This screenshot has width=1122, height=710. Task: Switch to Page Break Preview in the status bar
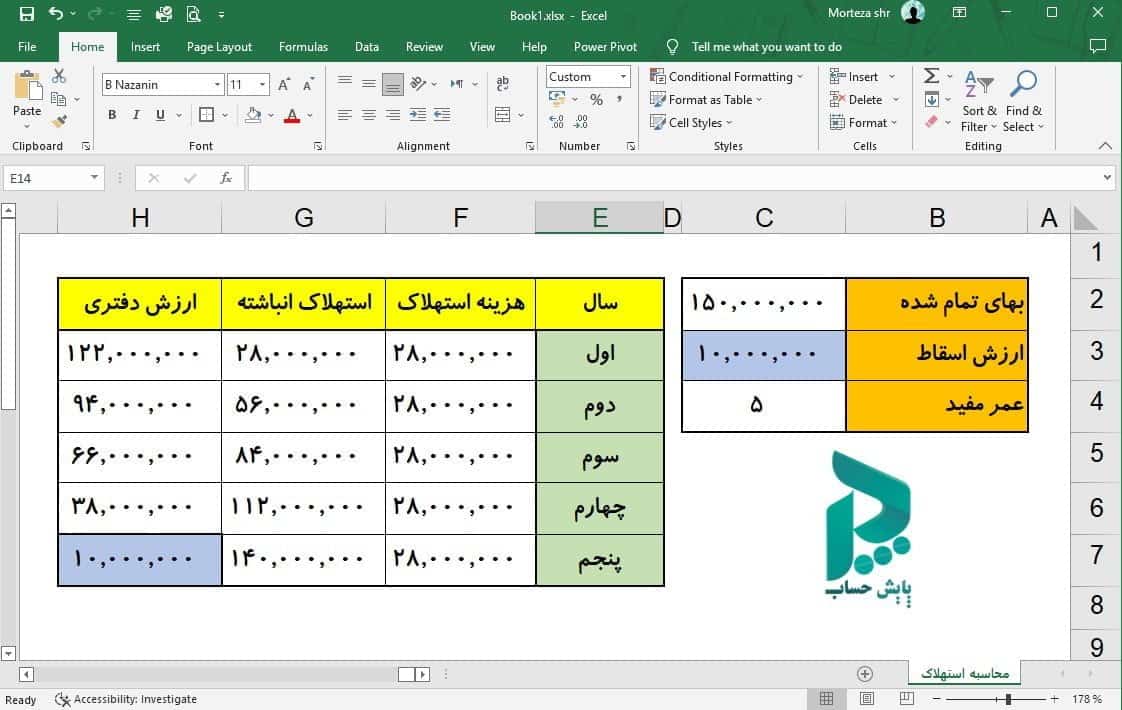coord(906,699)
